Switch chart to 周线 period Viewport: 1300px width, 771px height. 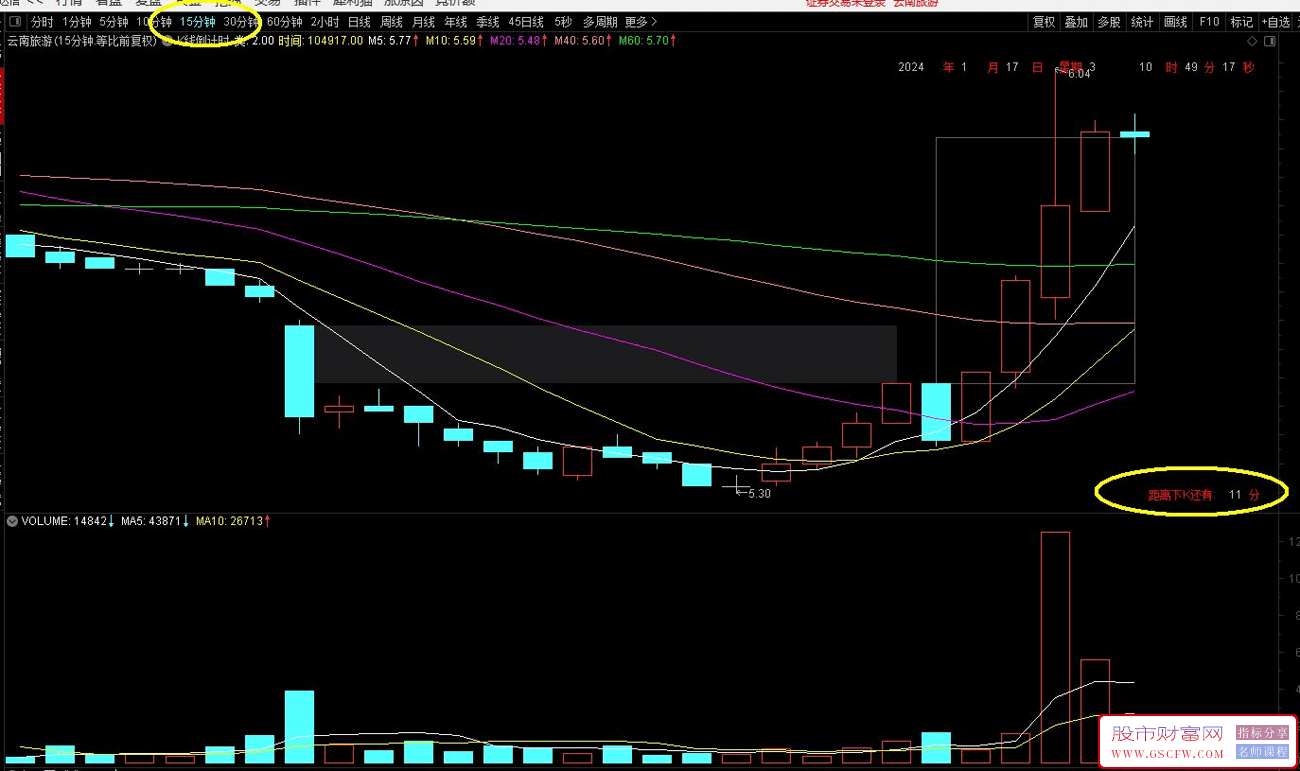click(392, 22)
